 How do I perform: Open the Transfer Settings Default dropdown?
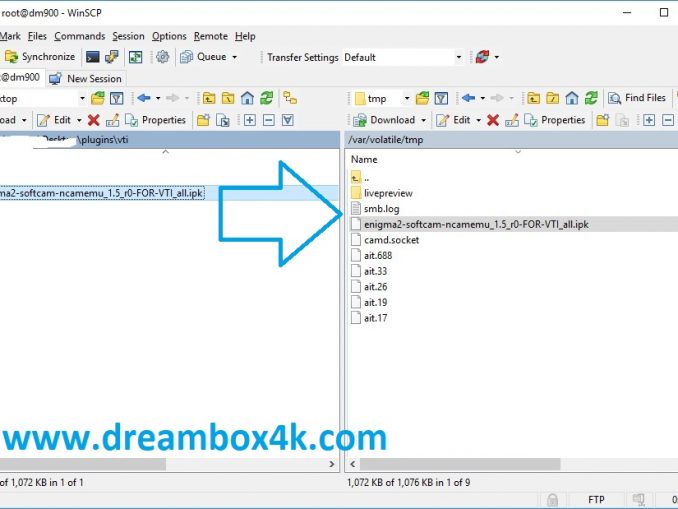(x=403, y=57)
